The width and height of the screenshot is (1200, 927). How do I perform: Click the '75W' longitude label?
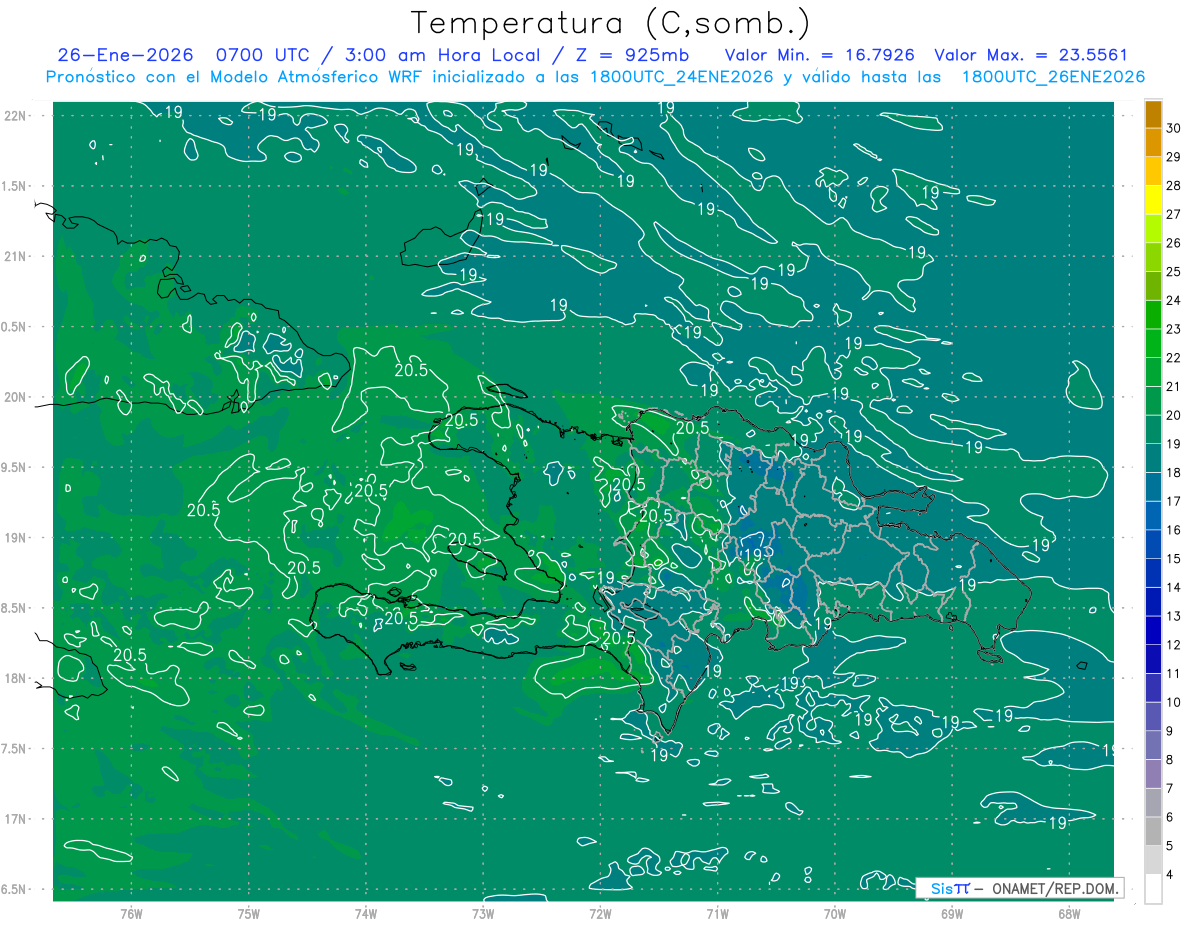pos(249,913)
